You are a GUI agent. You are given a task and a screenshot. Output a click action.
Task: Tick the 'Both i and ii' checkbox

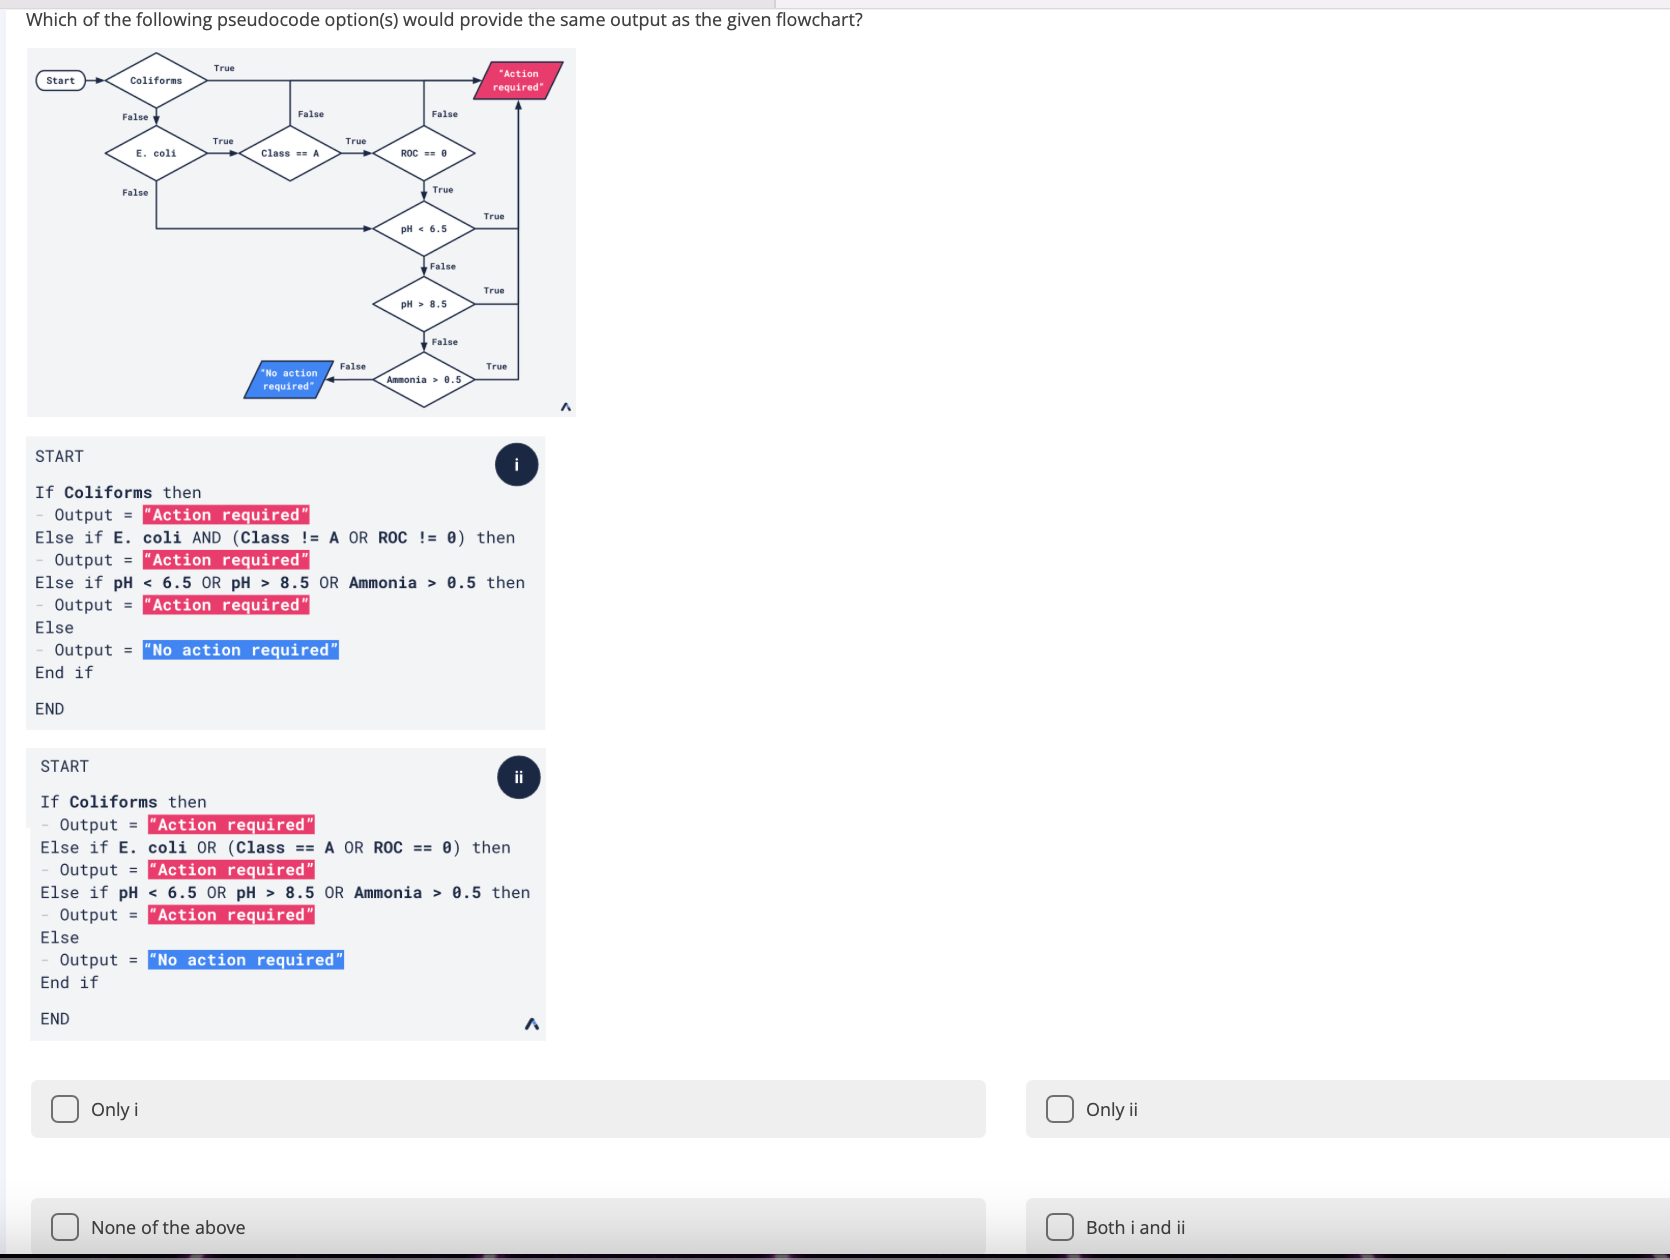[1060, 1227]
